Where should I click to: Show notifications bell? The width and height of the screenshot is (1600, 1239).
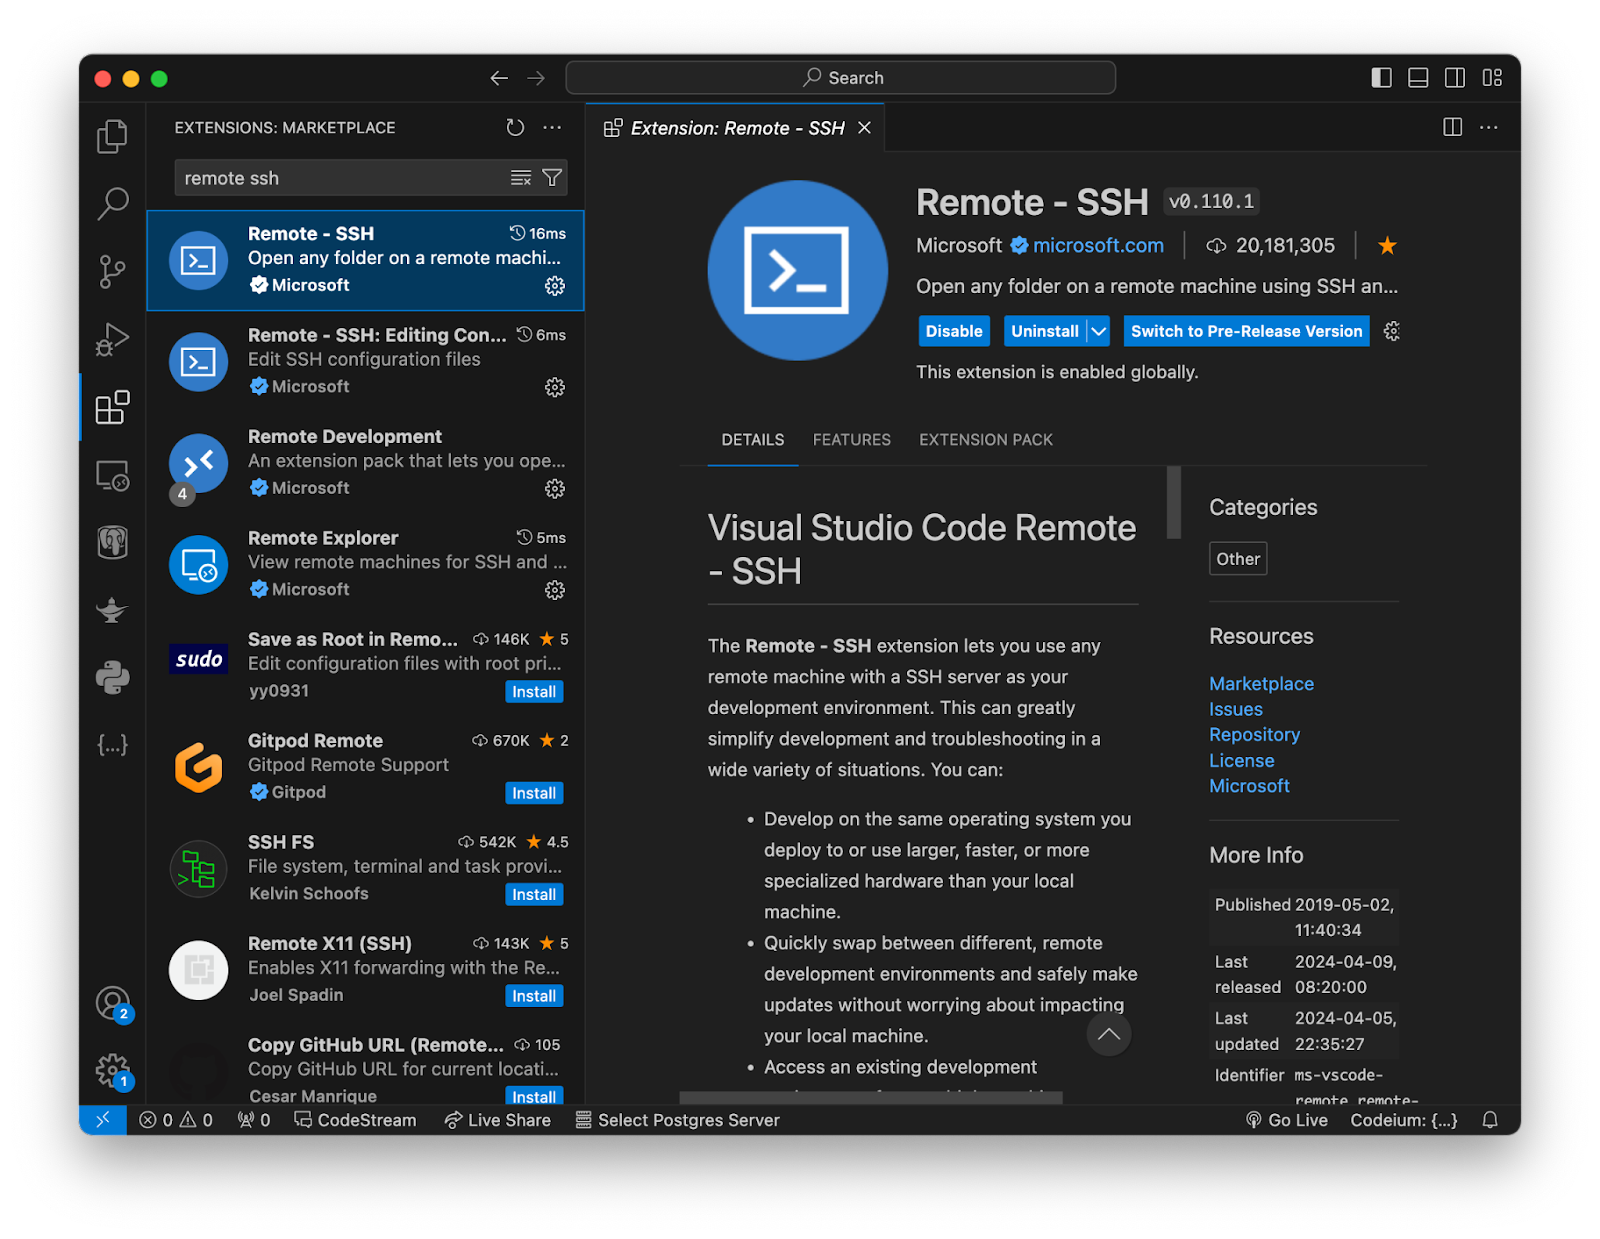pos(1490,1120)
